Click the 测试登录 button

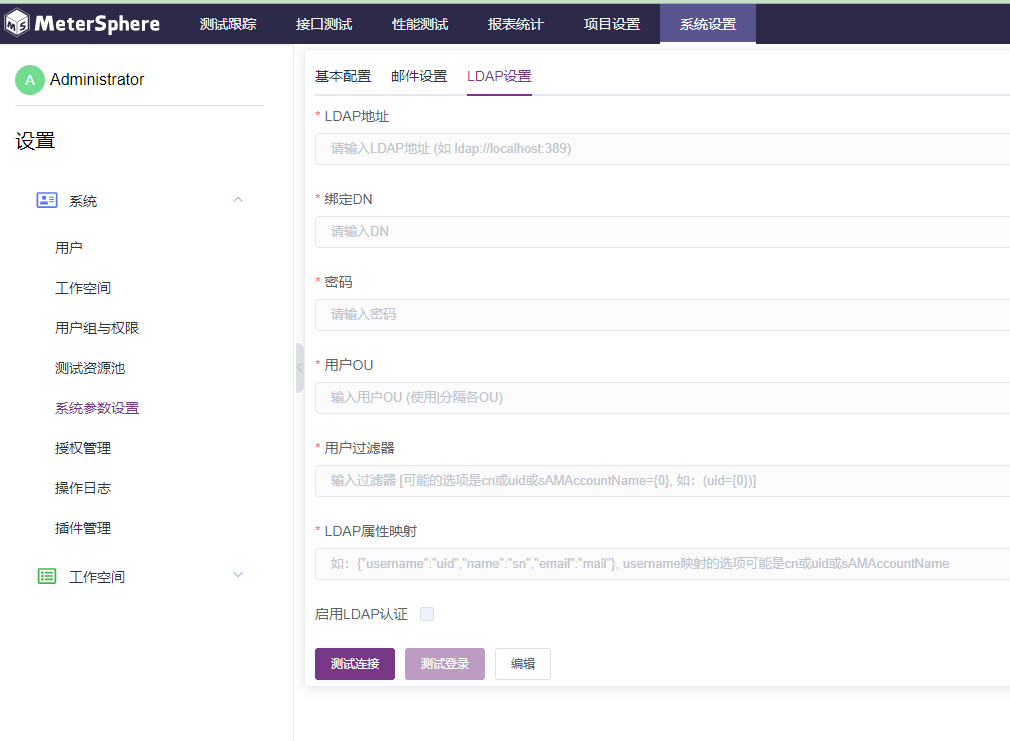tap(444, 663)
